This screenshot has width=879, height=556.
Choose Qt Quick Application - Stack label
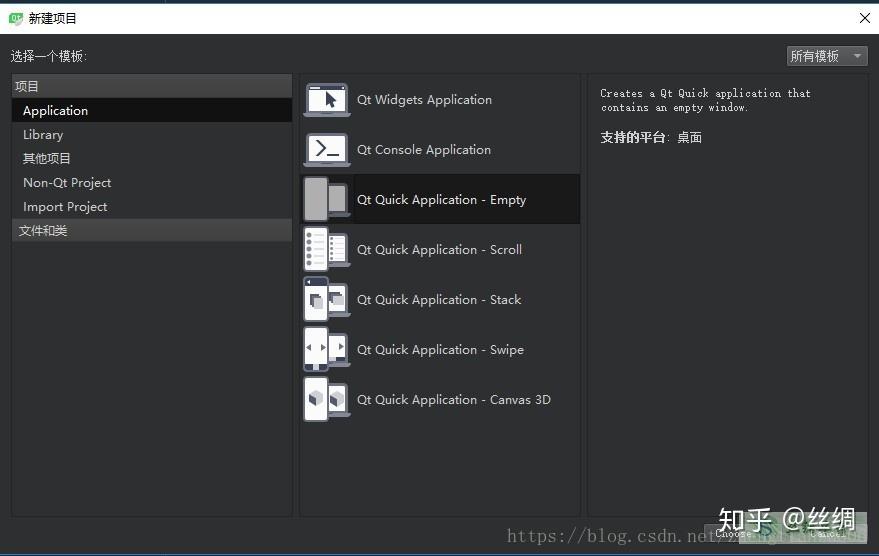pyautogui.click(x=439, y=299)
